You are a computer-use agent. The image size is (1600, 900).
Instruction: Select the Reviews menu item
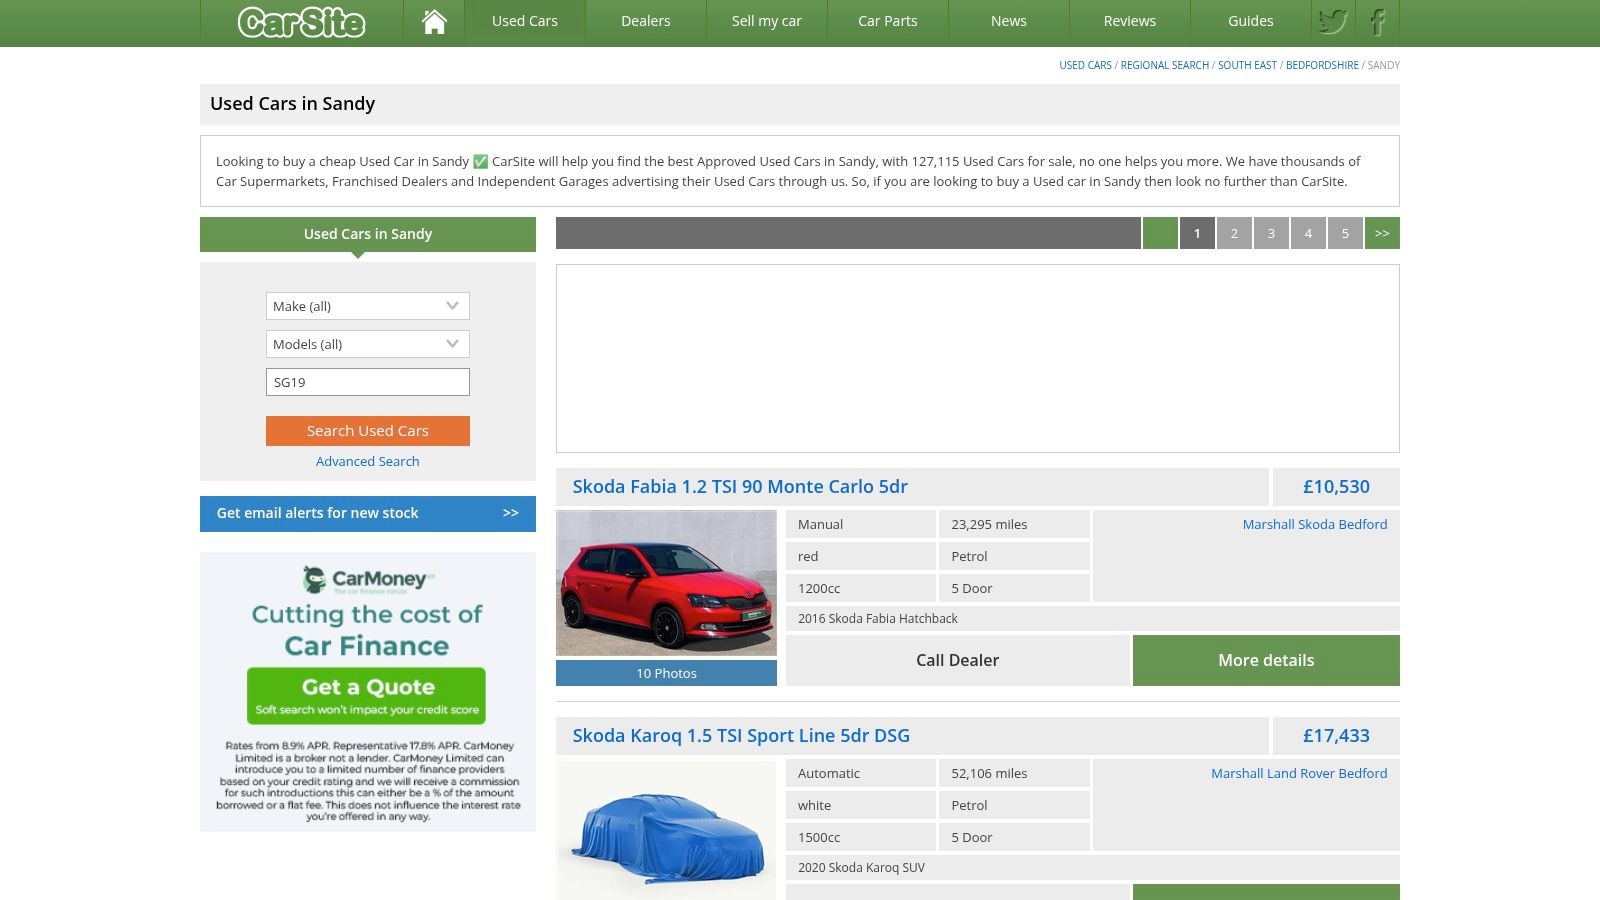tap(1129, 21)
